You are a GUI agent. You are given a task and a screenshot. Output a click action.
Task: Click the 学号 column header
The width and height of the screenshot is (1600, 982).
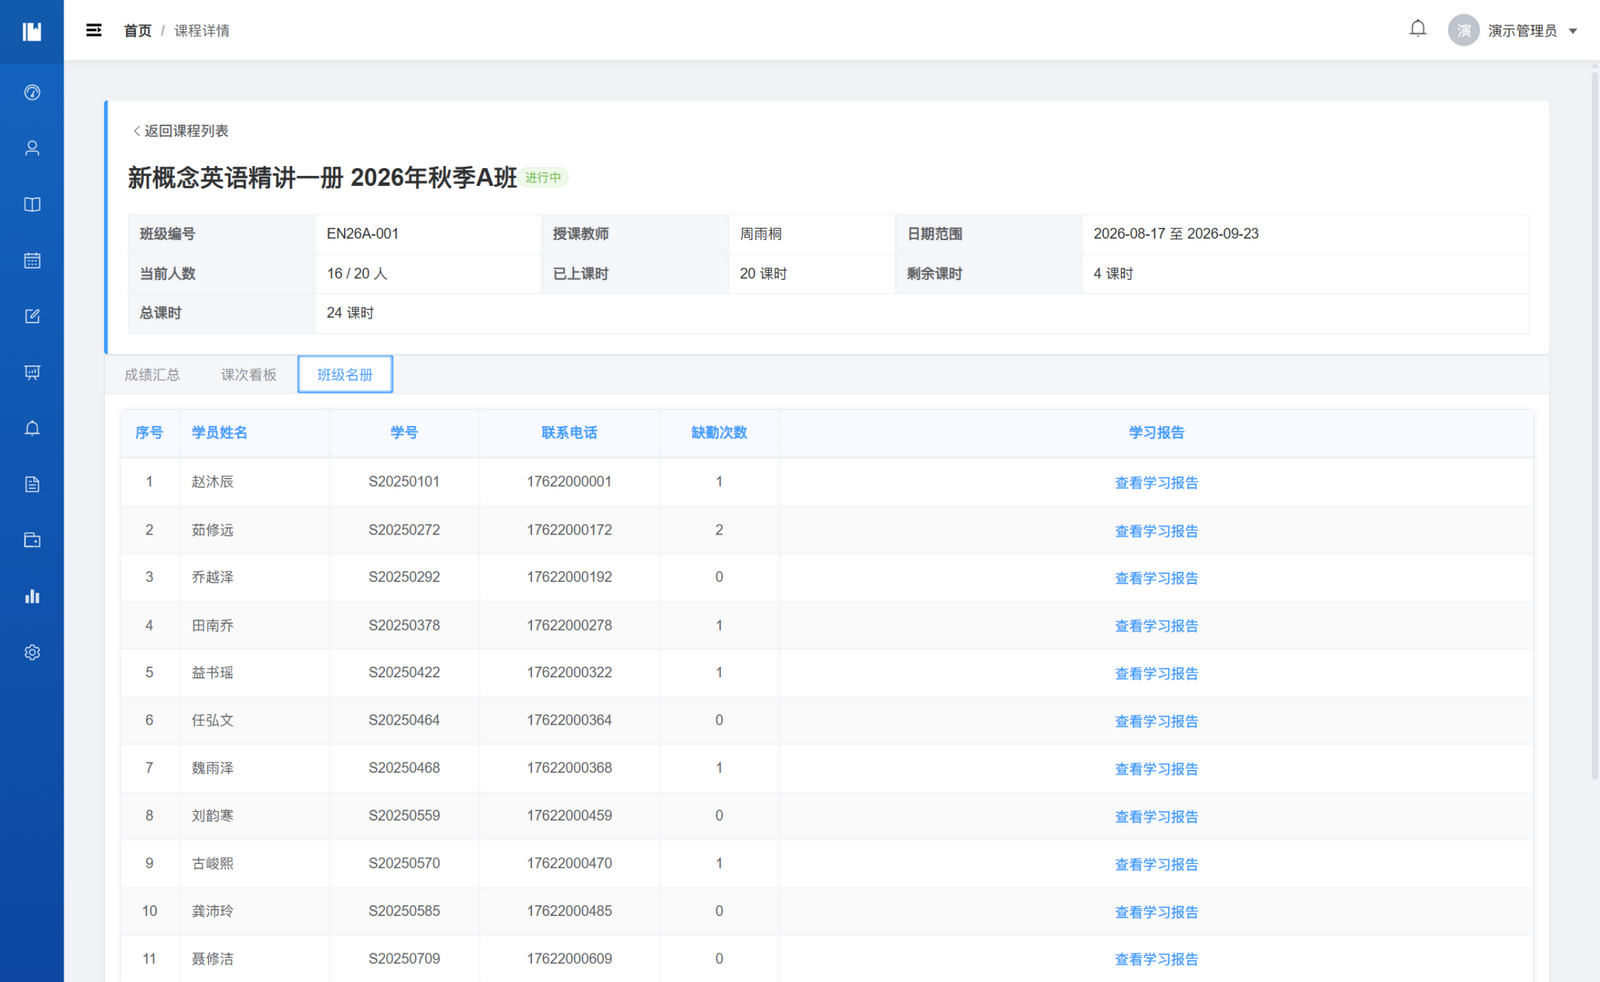[x=404, y=433]
